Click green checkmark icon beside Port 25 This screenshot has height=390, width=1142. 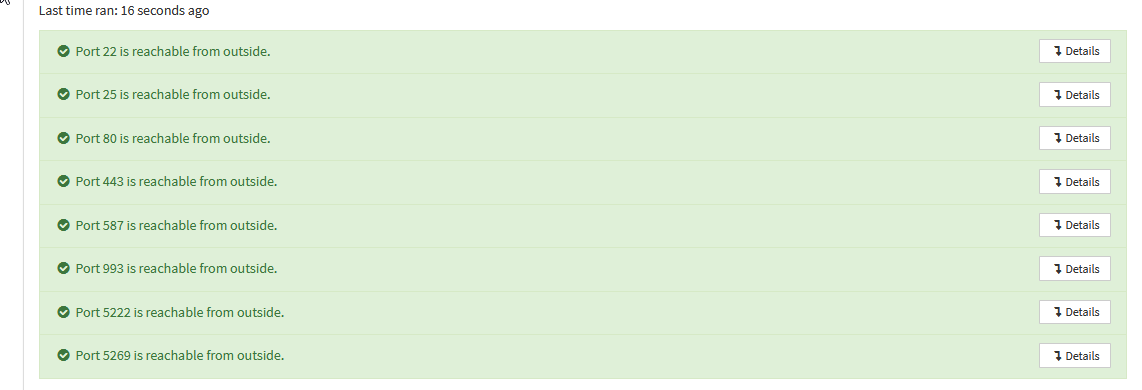pyautogui.click(x=63, y=94)
